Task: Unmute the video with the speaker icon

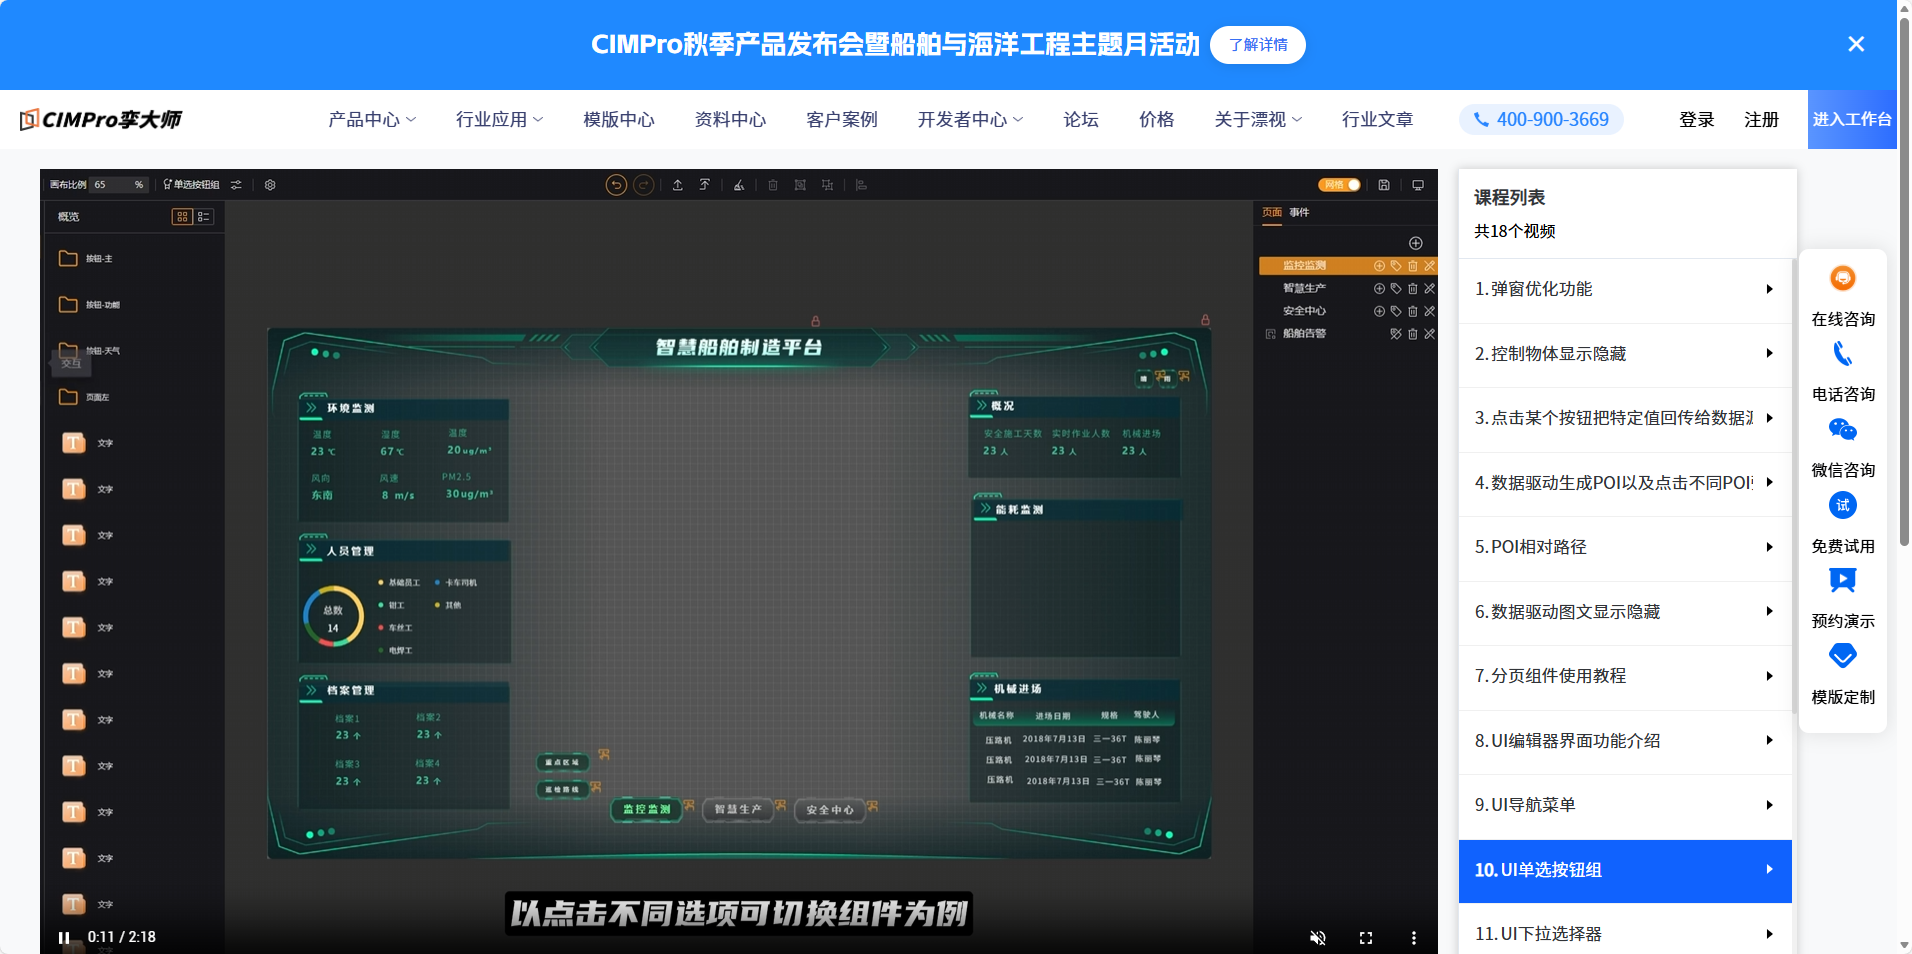Action: pyautogui.click(x=1318, y=938)
